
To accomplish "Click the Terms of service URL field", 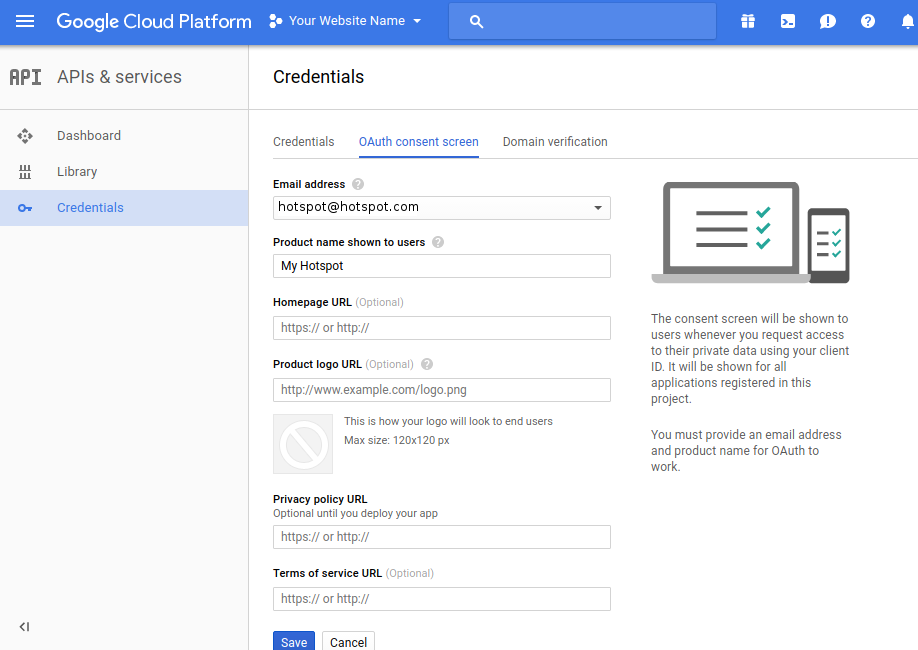I will pos(441,599).
